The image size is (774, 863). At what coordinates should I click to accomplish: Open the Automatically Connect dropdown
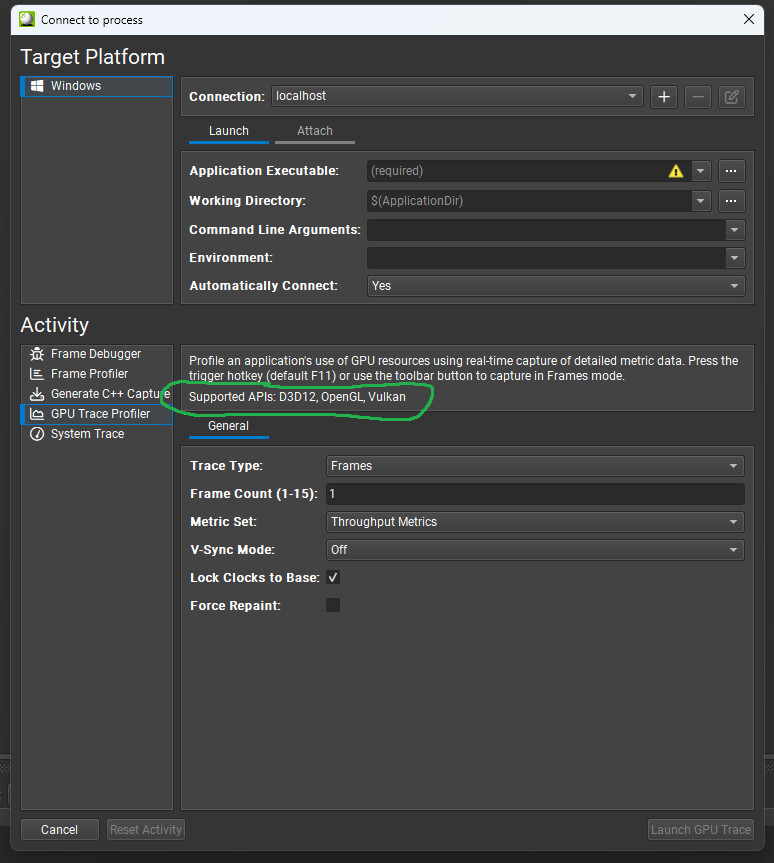(556, 286)
